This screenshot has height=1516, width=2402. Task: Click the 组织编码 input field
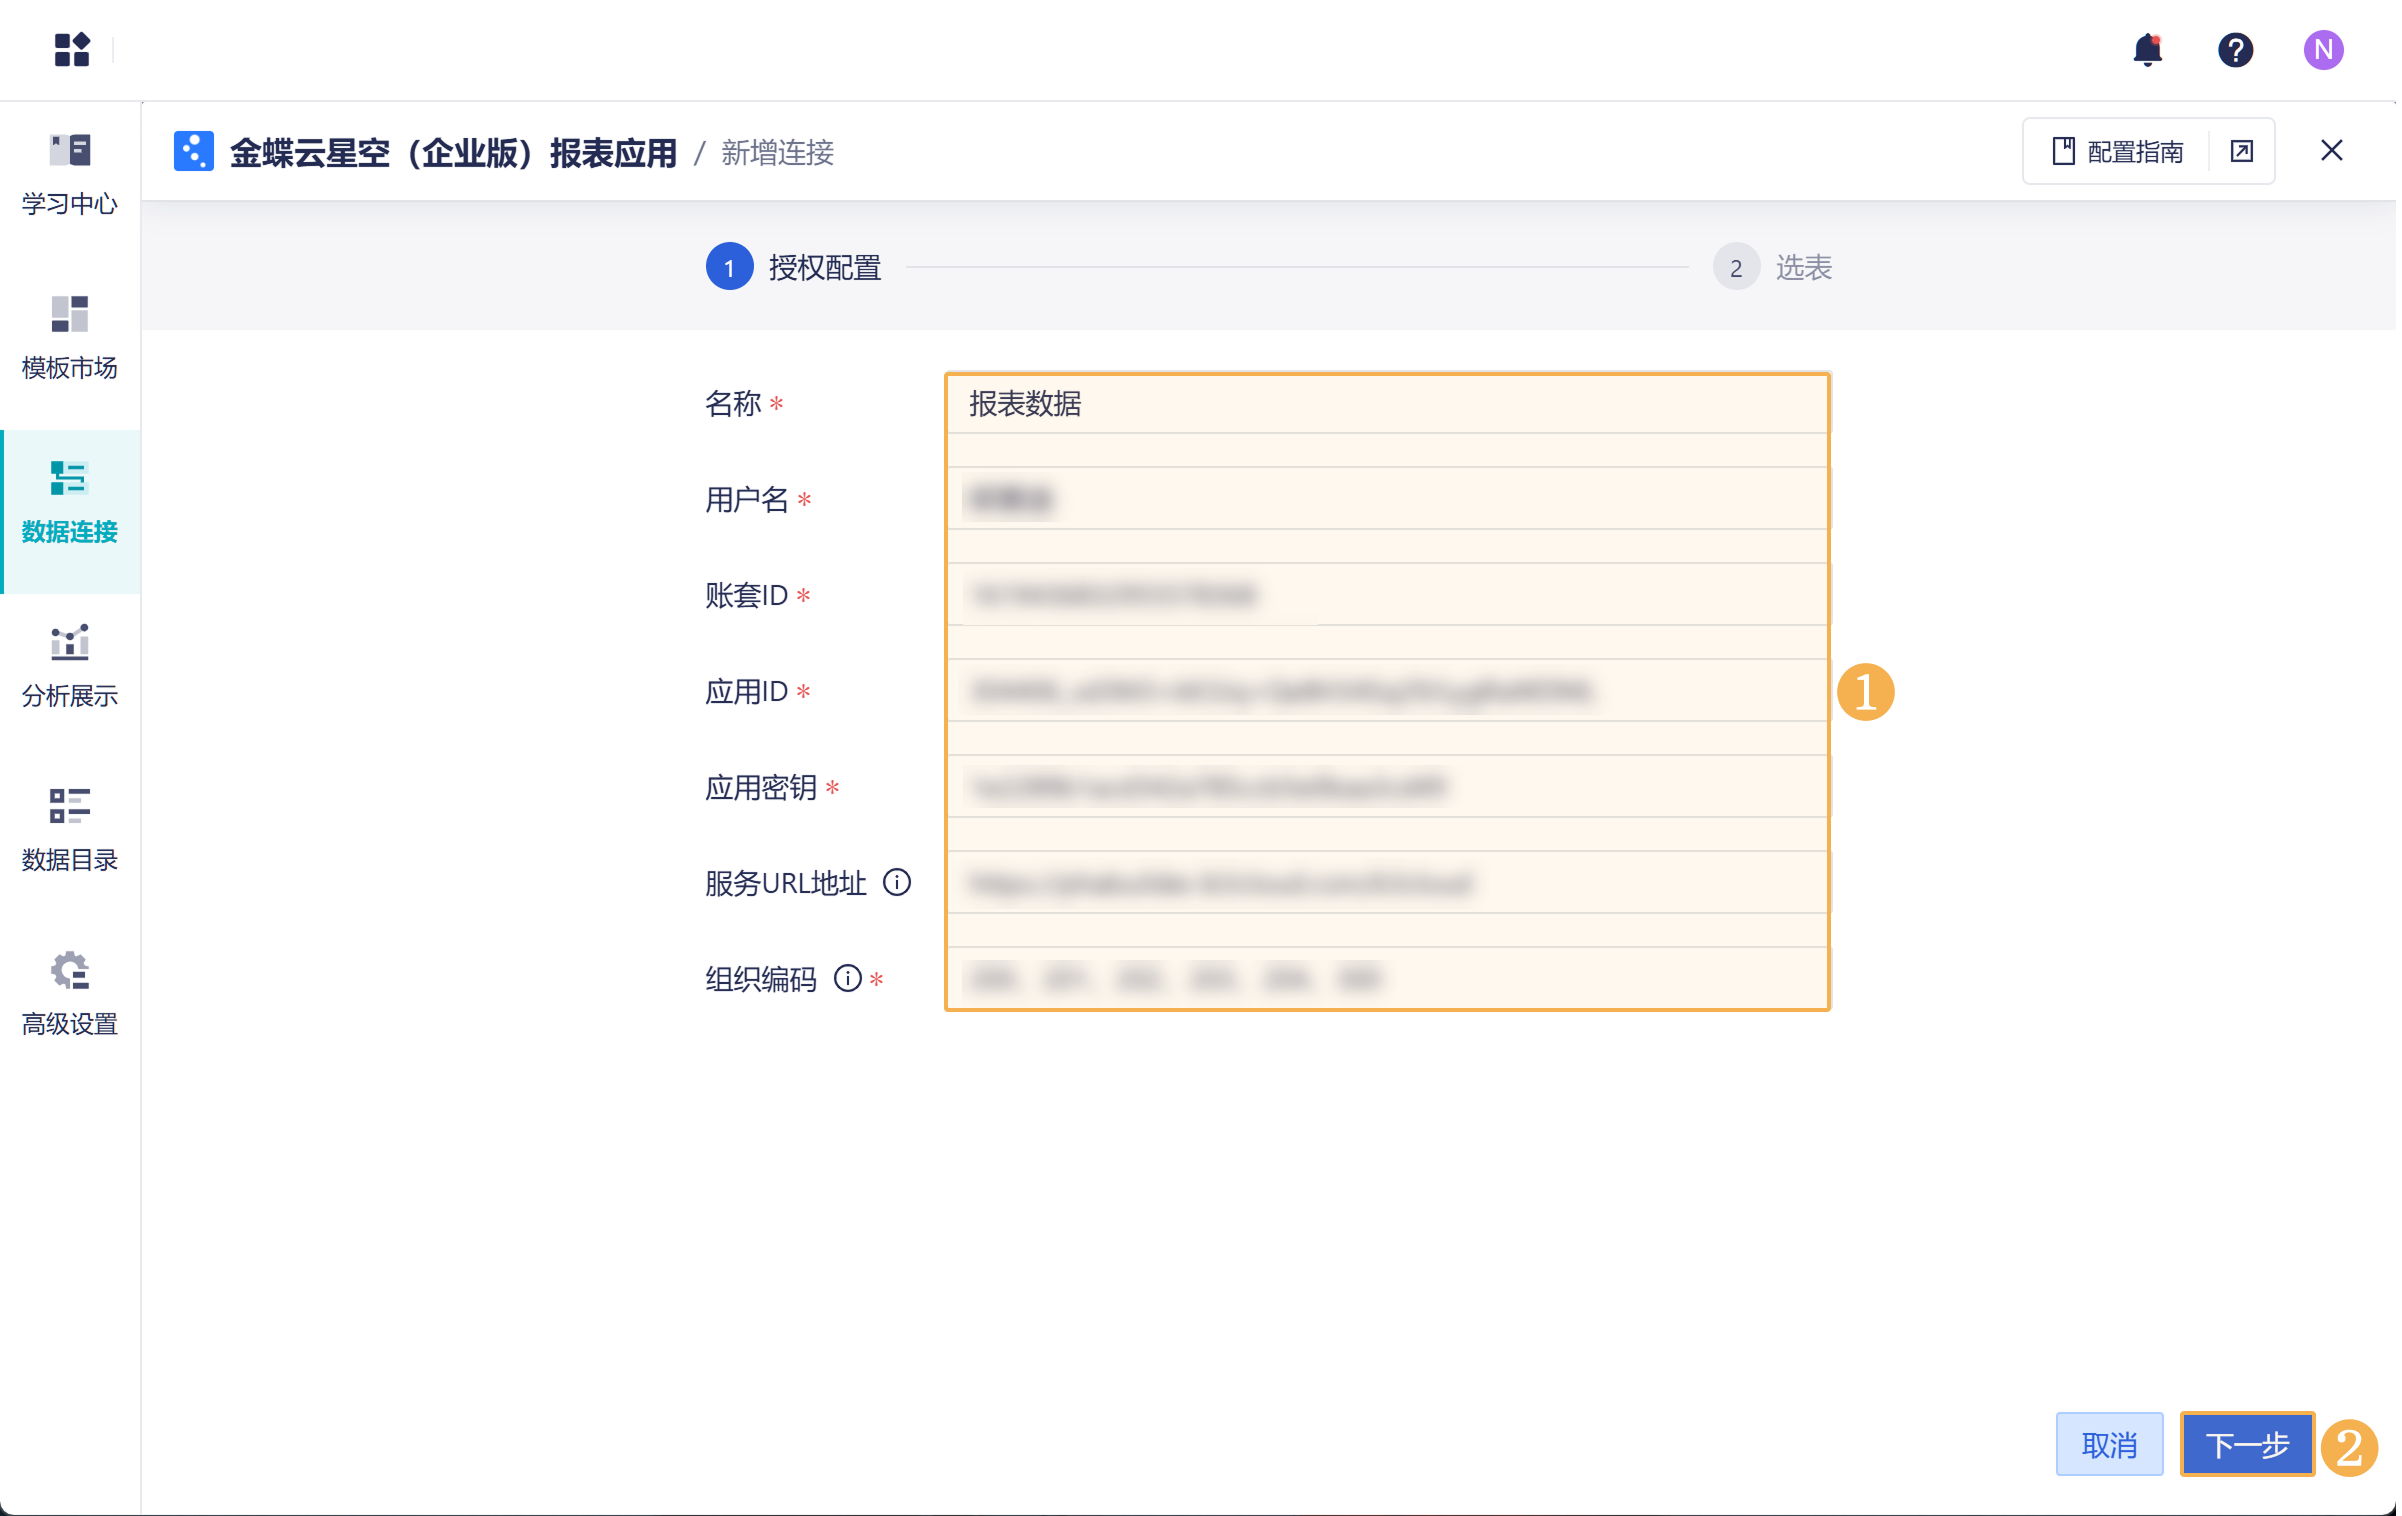(1387, 978)
